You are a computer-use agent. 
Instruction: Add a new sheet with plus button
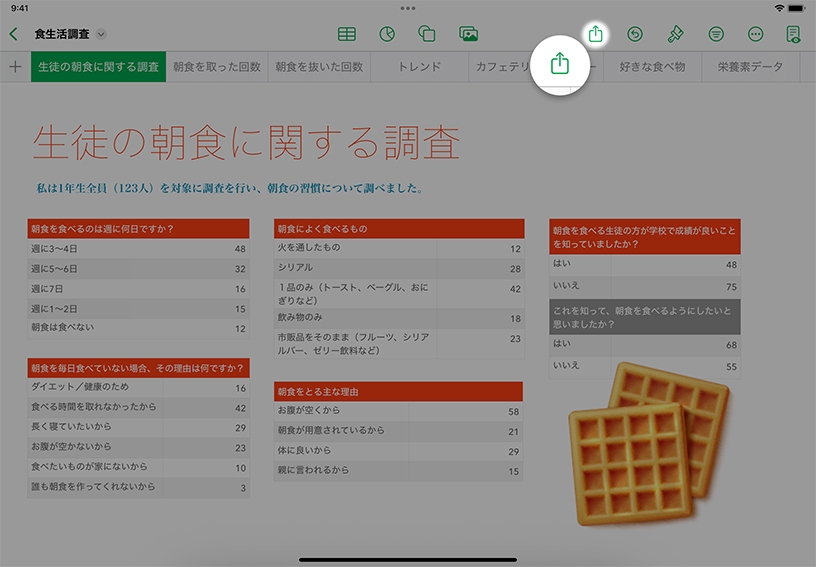pyautogui.click(x=15, y=67)
